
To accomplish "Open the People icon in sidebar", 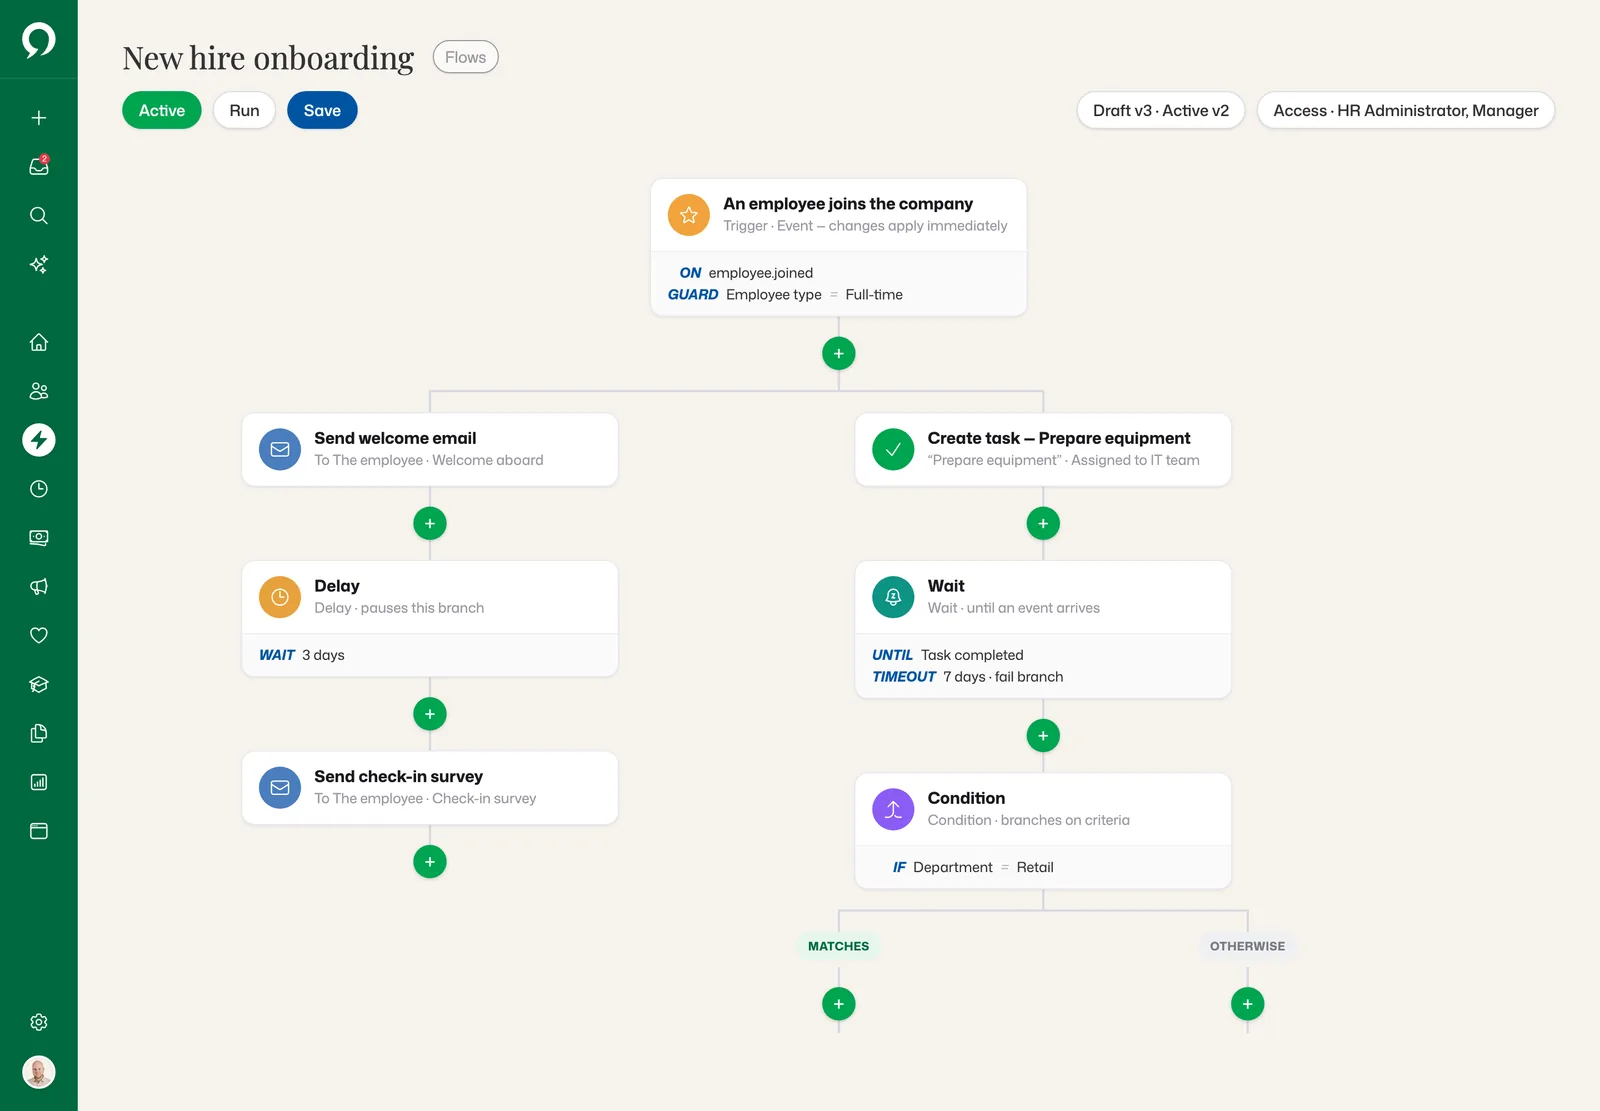I will tap(39, 391).
